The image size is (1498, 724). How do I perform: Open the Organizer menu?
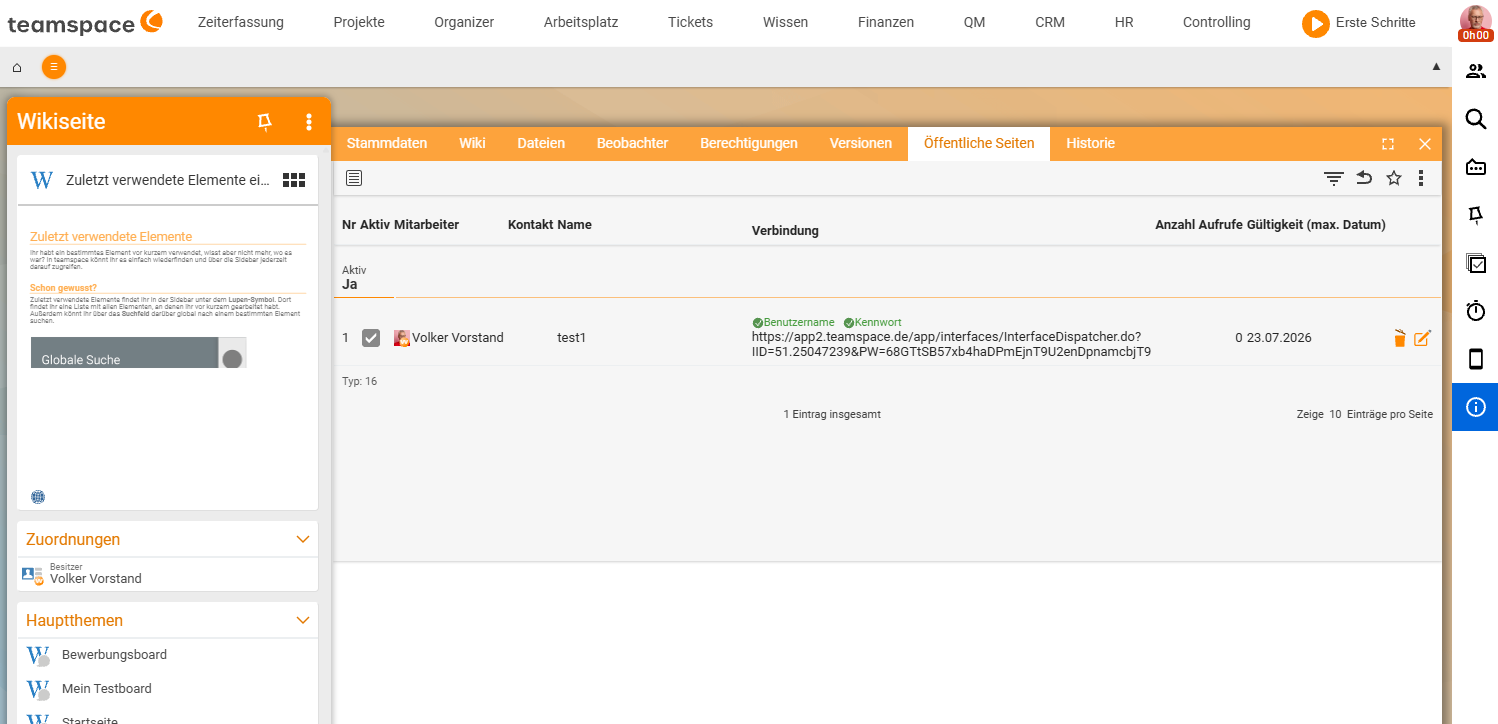click(464, 22)
